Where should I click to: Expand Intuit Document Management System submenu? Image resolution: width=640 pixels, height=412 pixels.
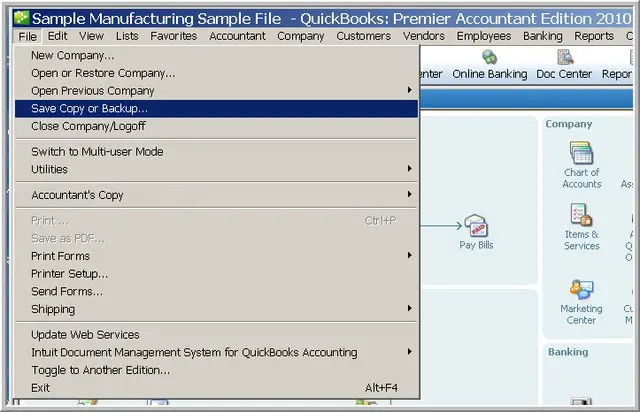coord(216,352)
